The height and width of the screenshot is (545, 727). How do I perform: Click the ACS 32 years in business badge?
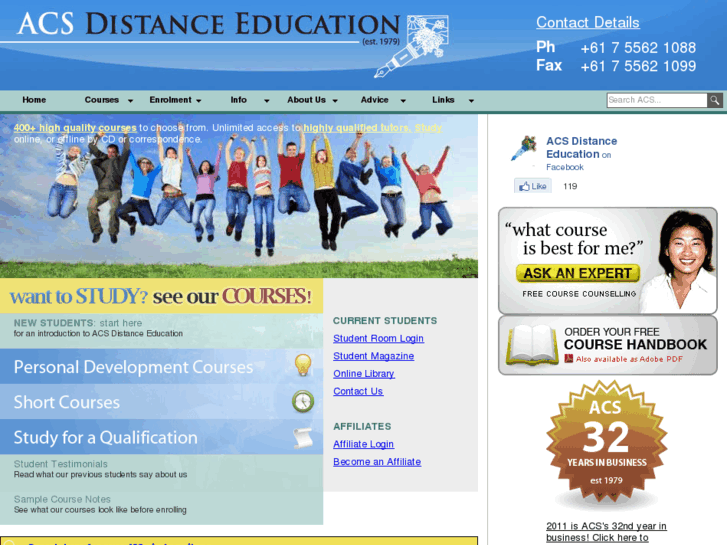606,443
